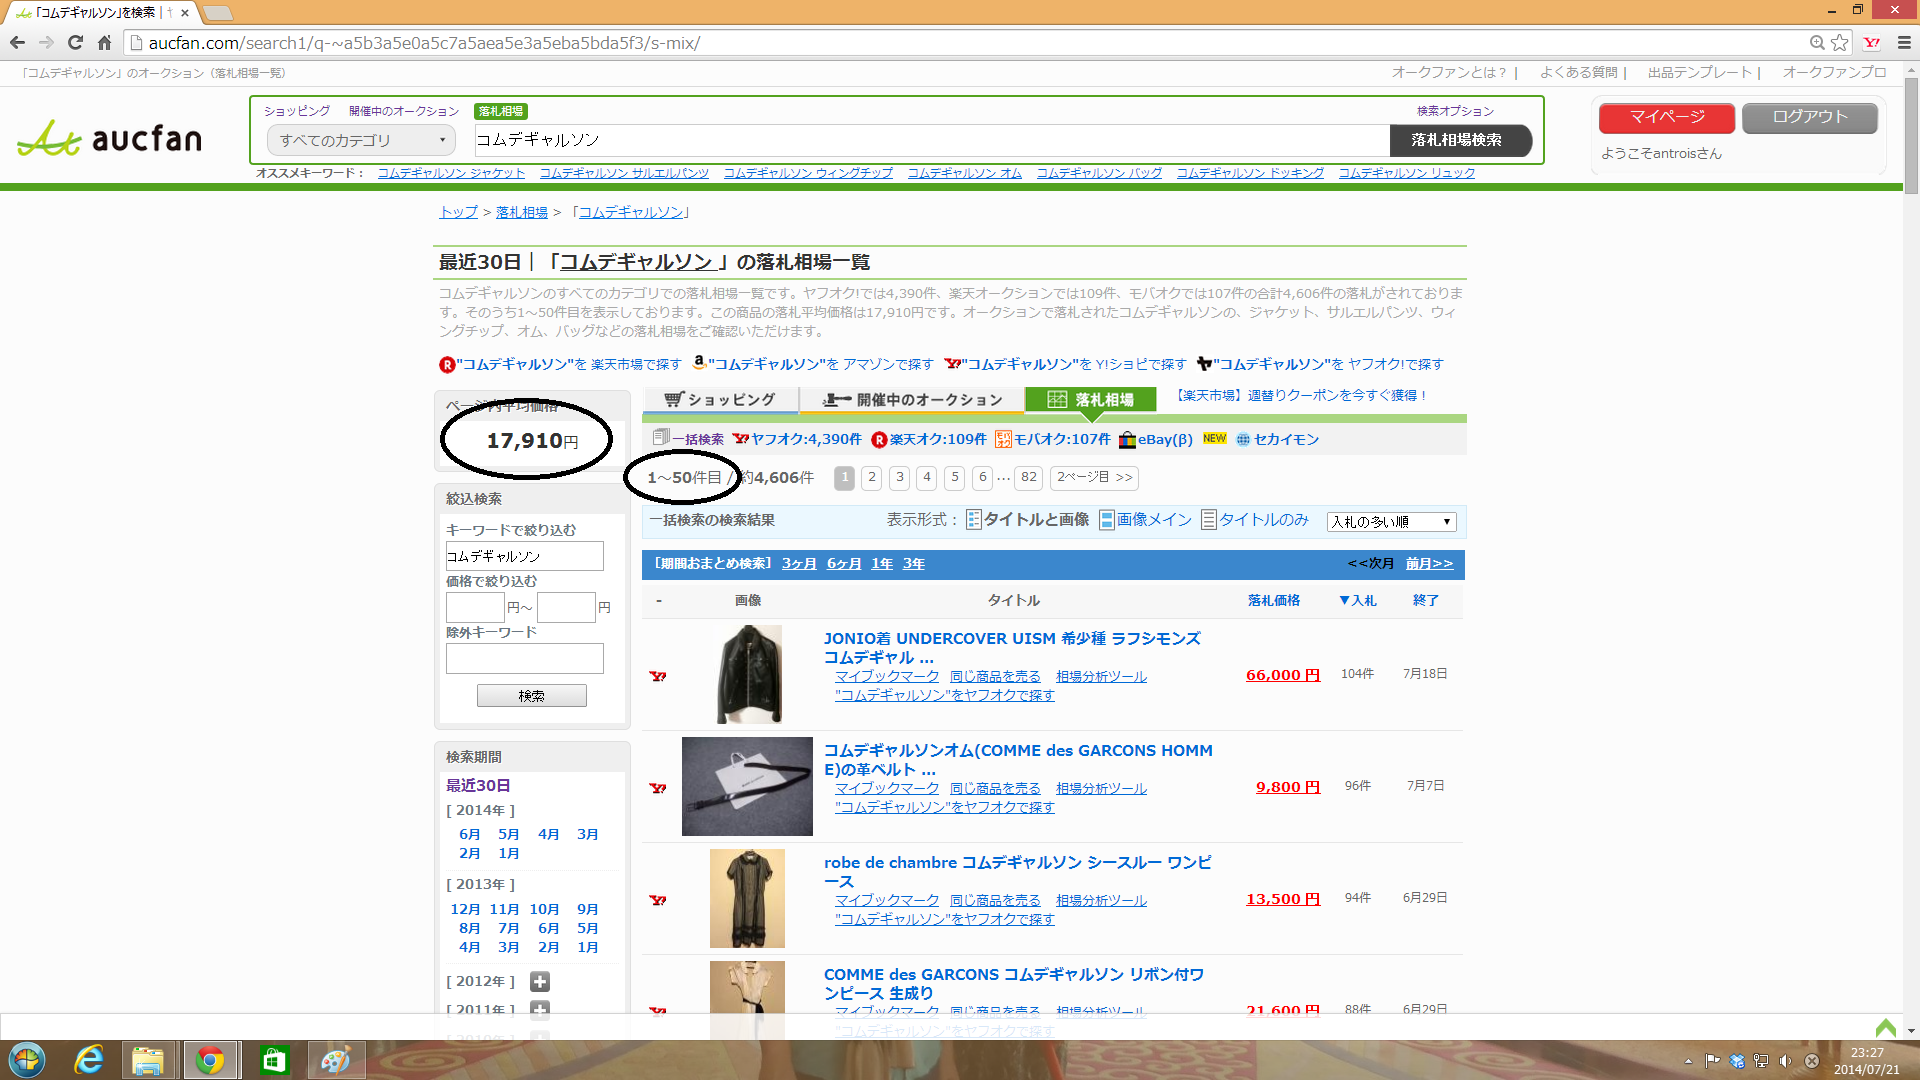Select ショッピング search mode above search box

pos(297,111)
